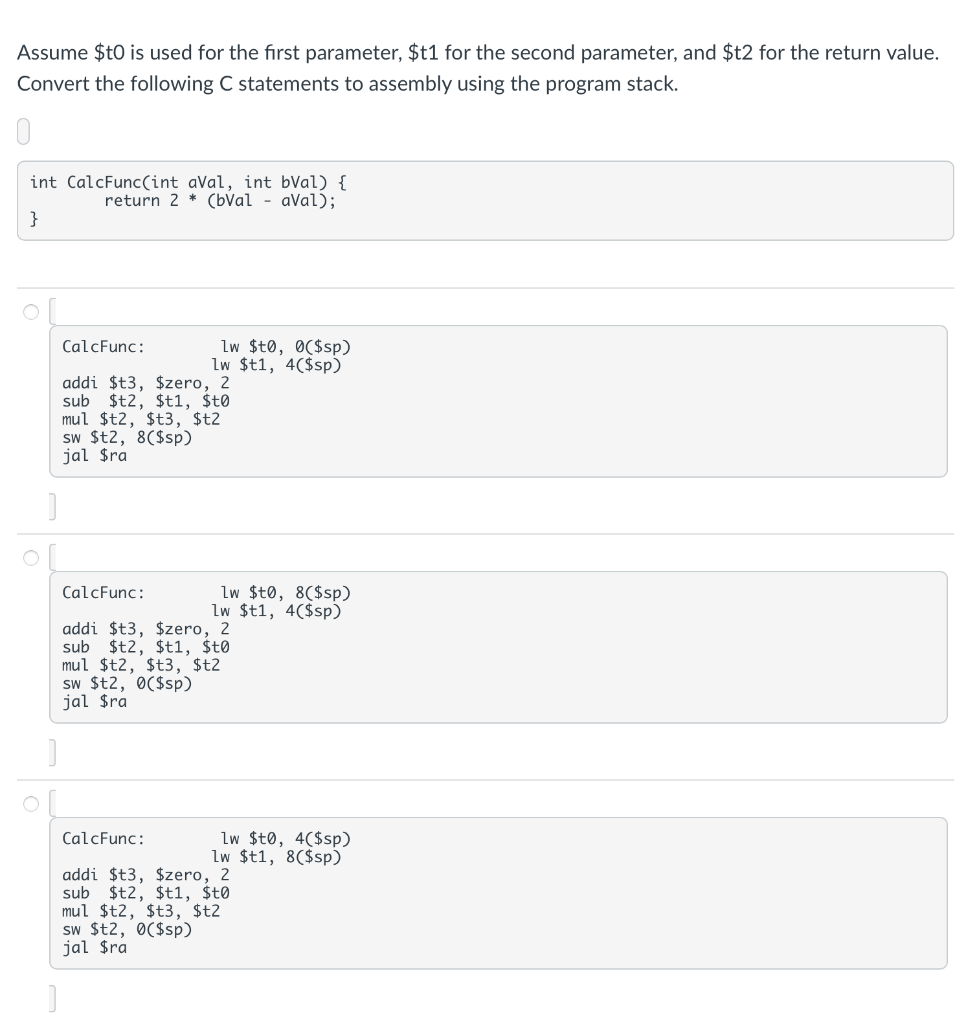
Task: Click the return statement inside the C code block
Action: [218, 199]
